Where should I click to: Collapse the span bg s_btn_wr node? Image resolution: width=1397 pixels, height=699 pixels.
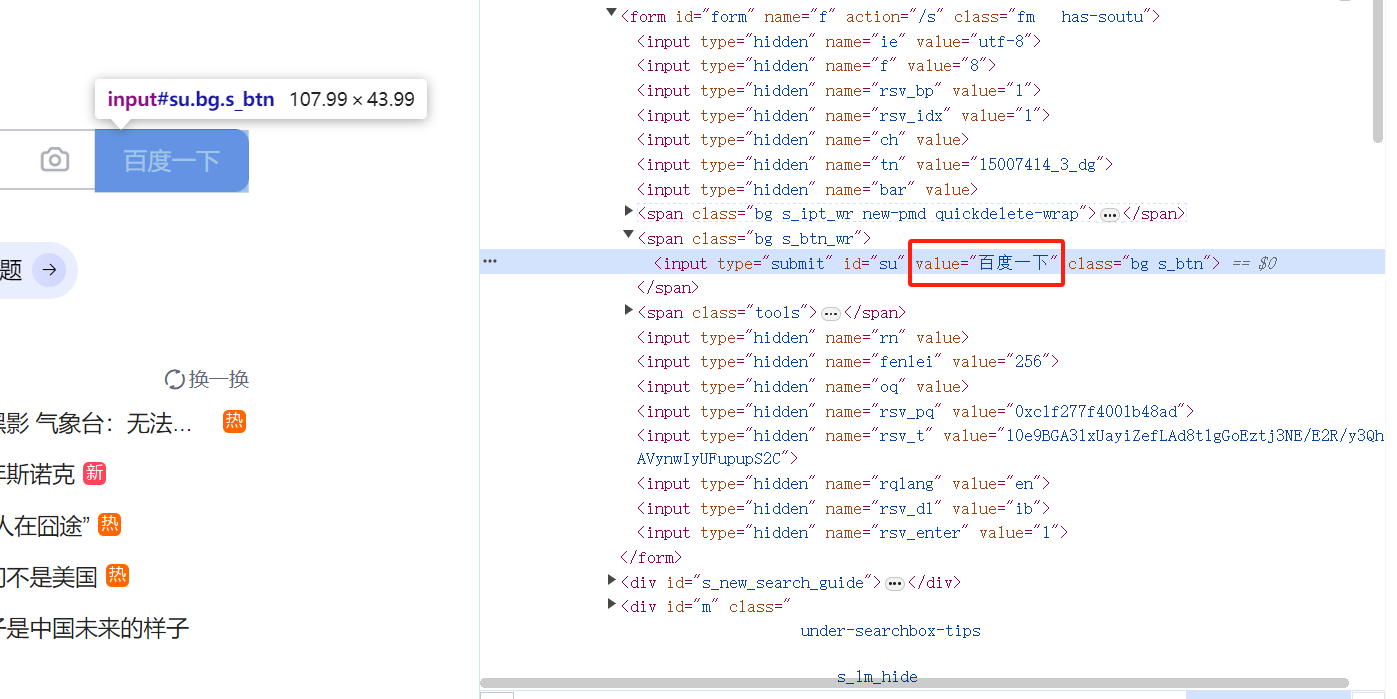click(629, 236)
